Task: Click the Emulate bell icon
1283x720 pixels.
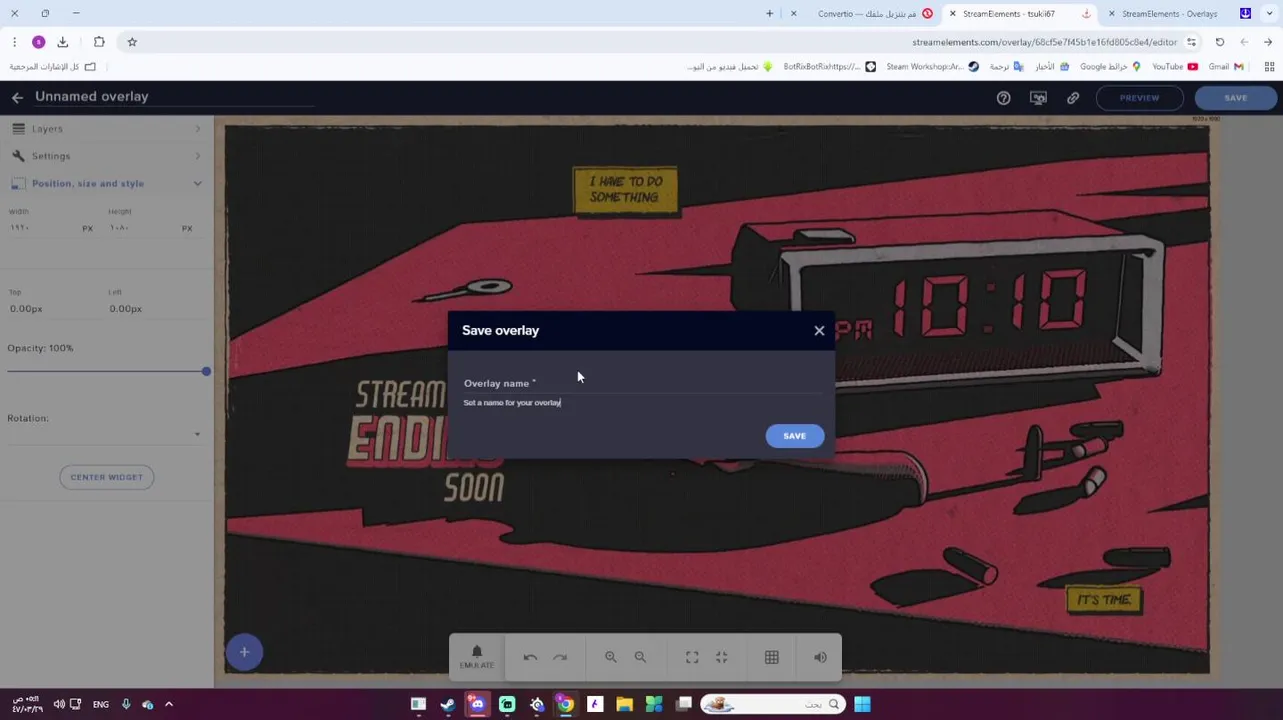Action: pos(477,652)
